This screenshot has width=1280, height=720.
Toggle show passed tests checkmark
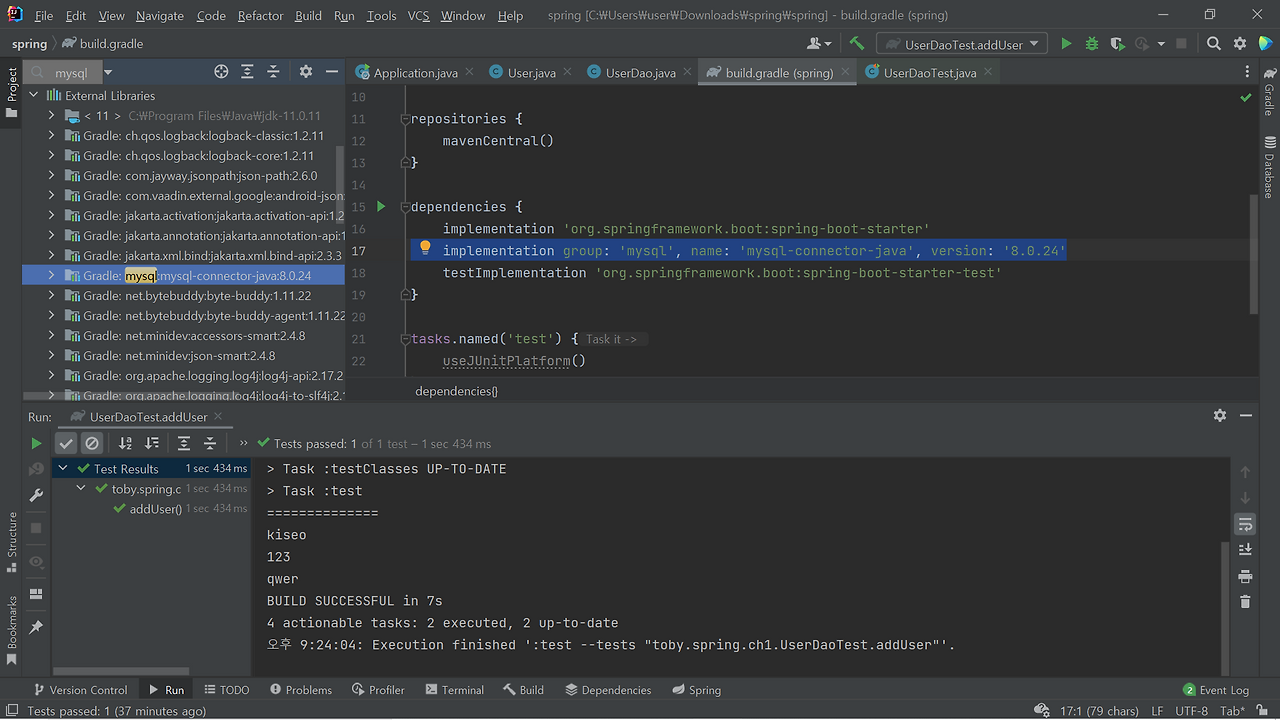(66, 443)
